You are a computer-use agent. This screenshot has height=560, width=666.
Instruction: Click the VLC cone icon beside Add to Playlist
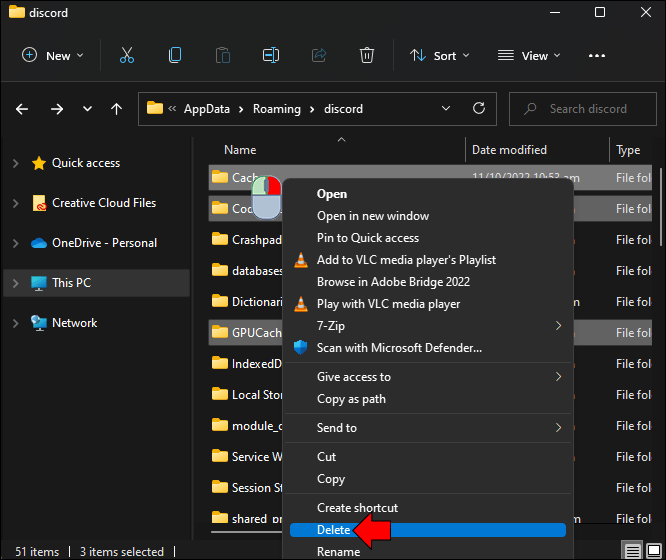[x=301, y=260]
